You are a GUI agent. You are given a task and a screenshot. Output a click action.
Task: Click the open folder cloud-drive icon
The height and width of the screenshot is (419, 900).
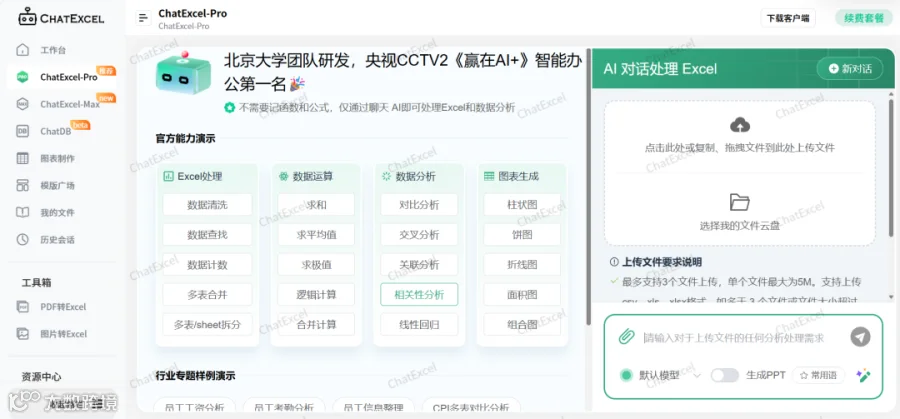tap(740, 202)
